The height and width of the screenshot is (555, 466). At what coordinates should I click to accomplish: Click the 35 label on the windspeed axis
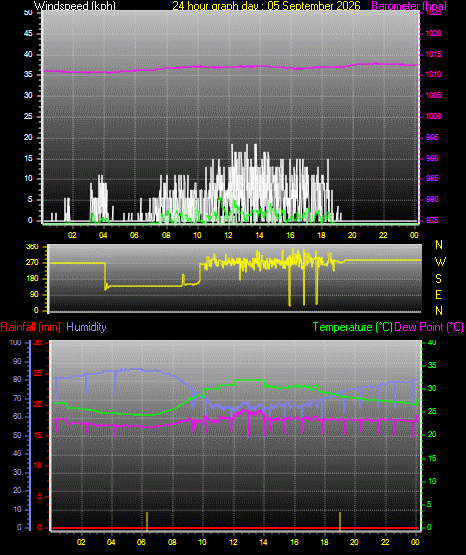pyautogui.click(x=28, y=74)
